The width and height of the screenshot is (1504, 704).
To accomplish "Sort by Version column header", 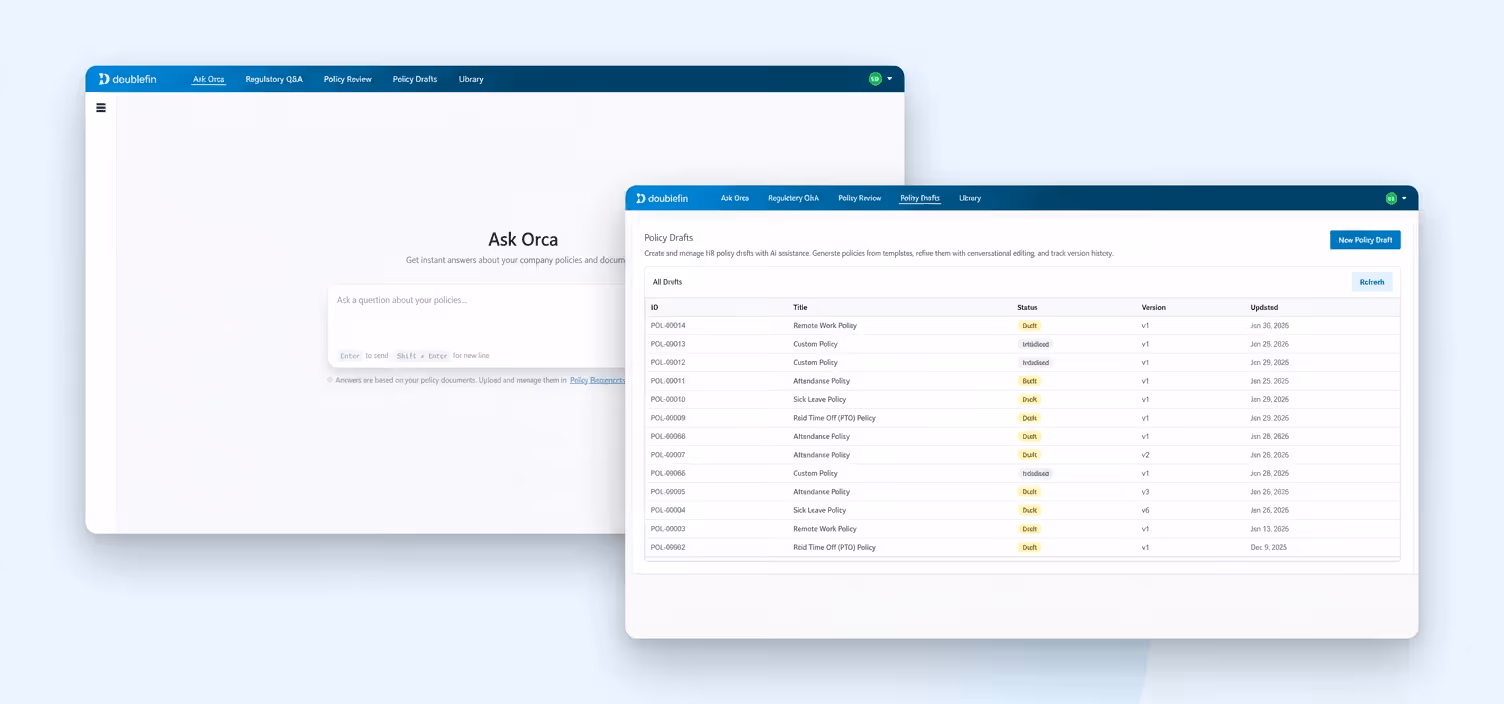I will pyautogui.click(x=1154, y=307).
